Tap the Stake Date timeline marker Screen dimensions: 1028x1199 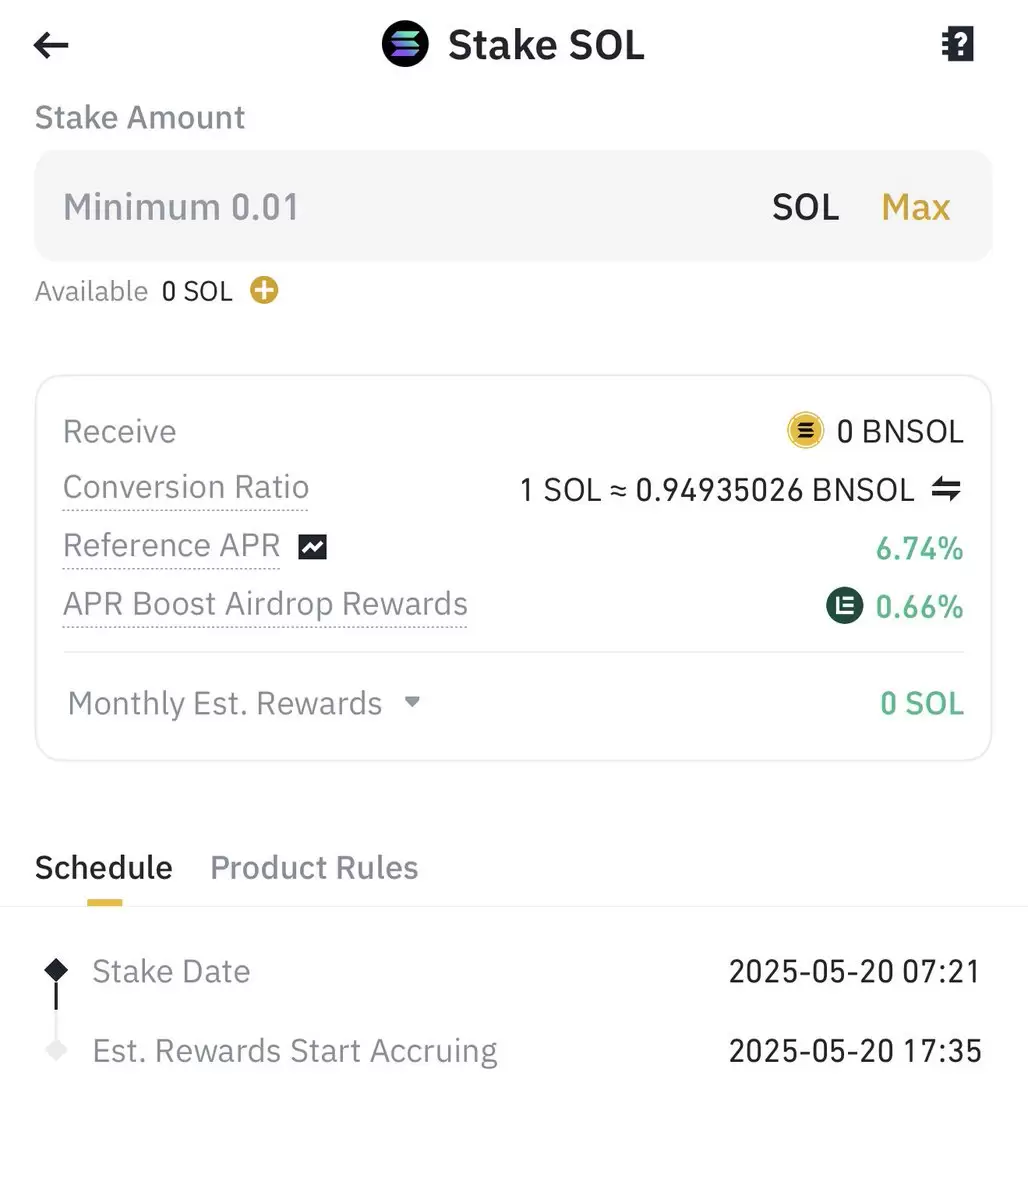pos(56,970)
